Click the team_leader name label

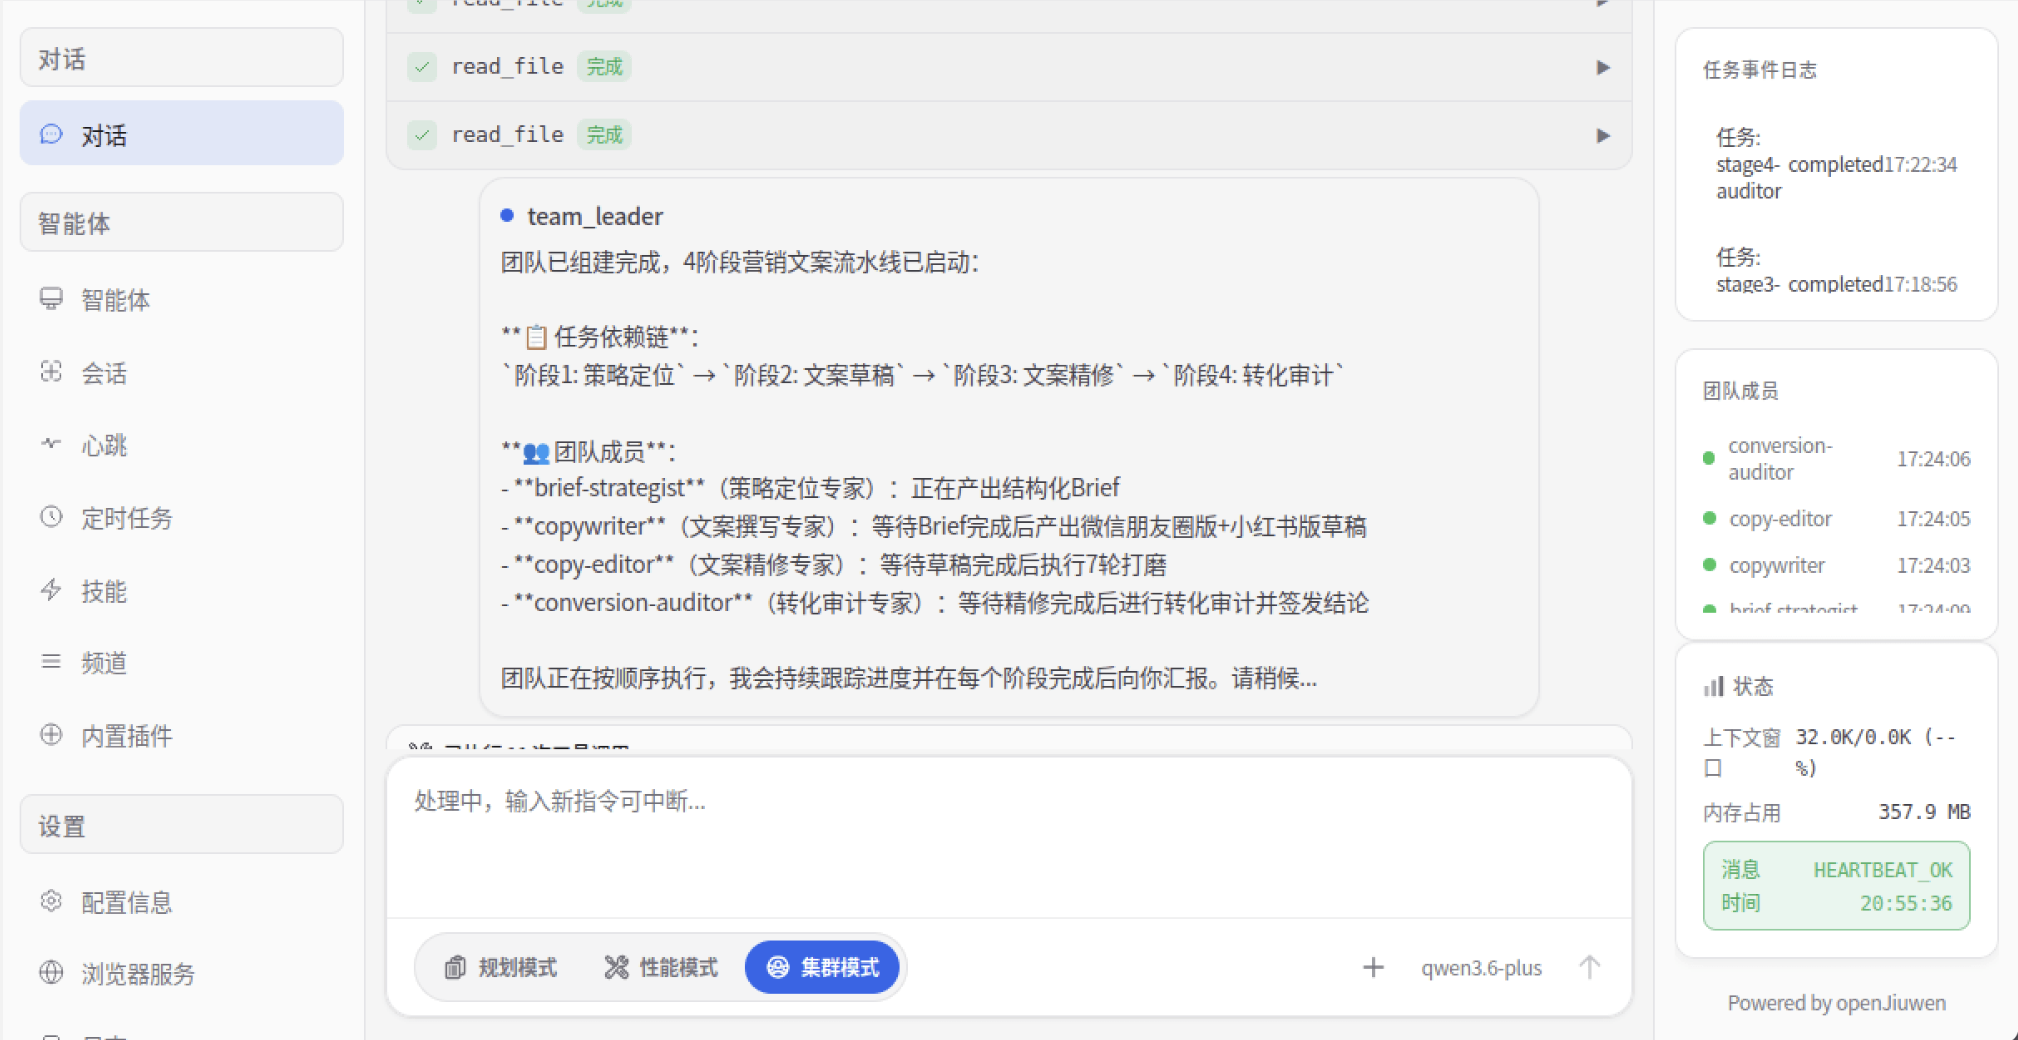click(595, 216)
